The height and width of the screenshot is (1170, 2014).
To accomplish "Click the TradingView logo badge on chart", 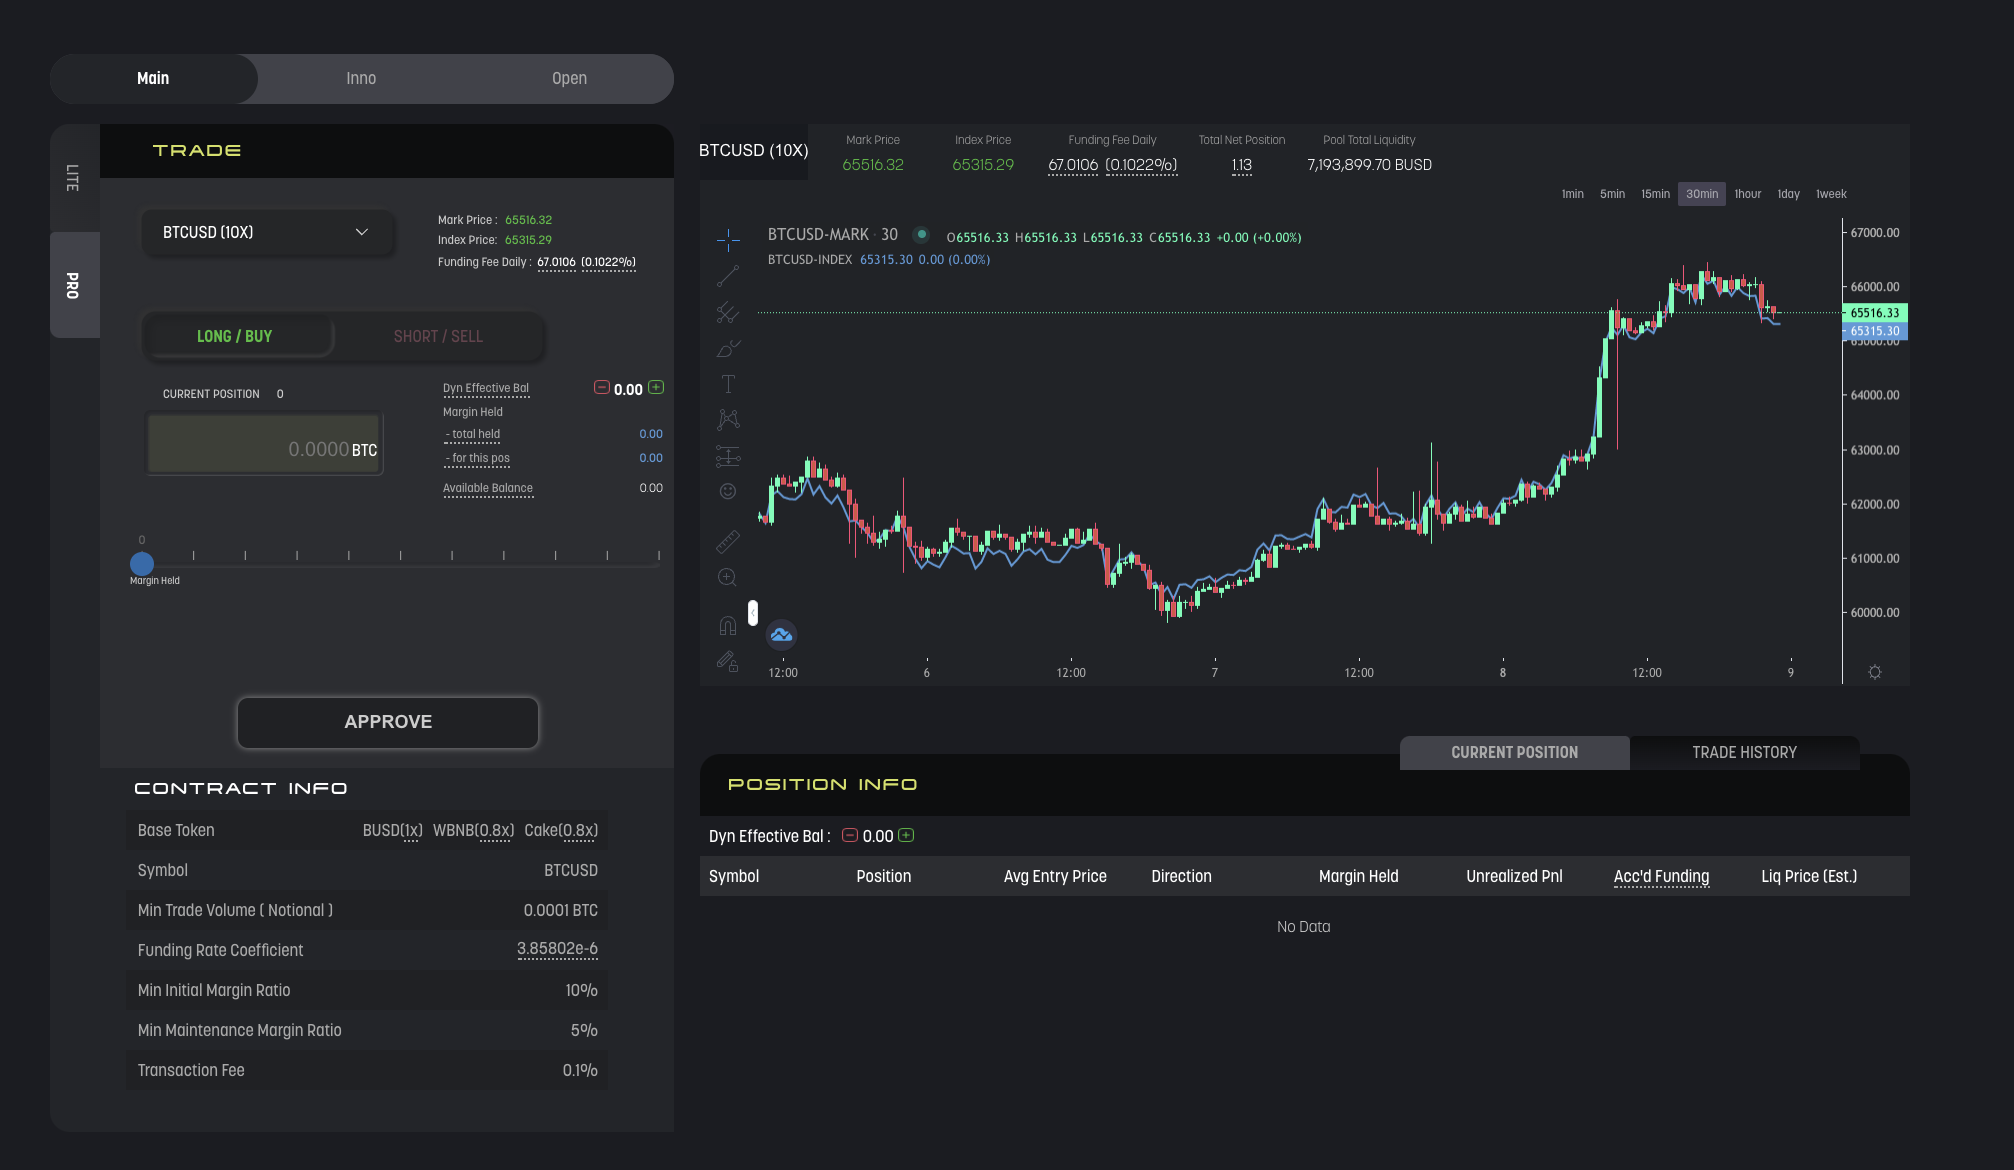I will click(782, 635).
